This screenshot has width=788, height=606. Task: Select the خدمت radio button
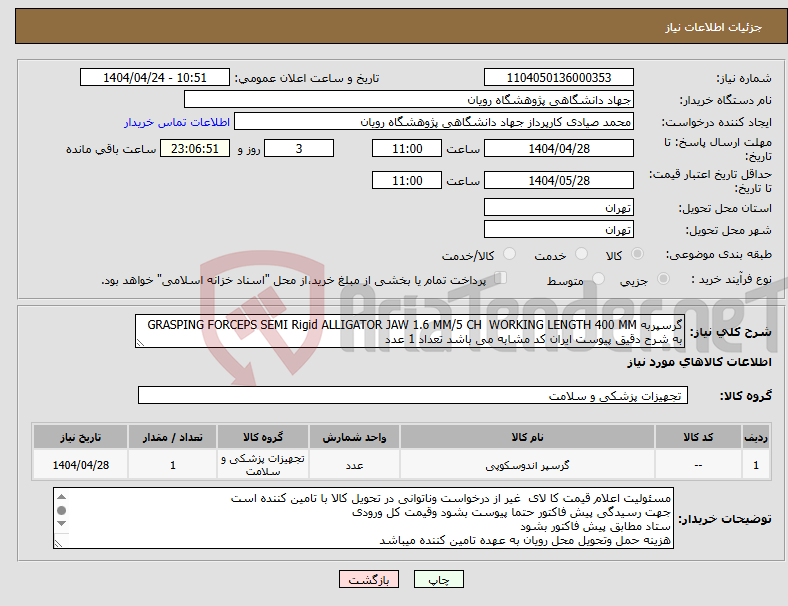581,254
